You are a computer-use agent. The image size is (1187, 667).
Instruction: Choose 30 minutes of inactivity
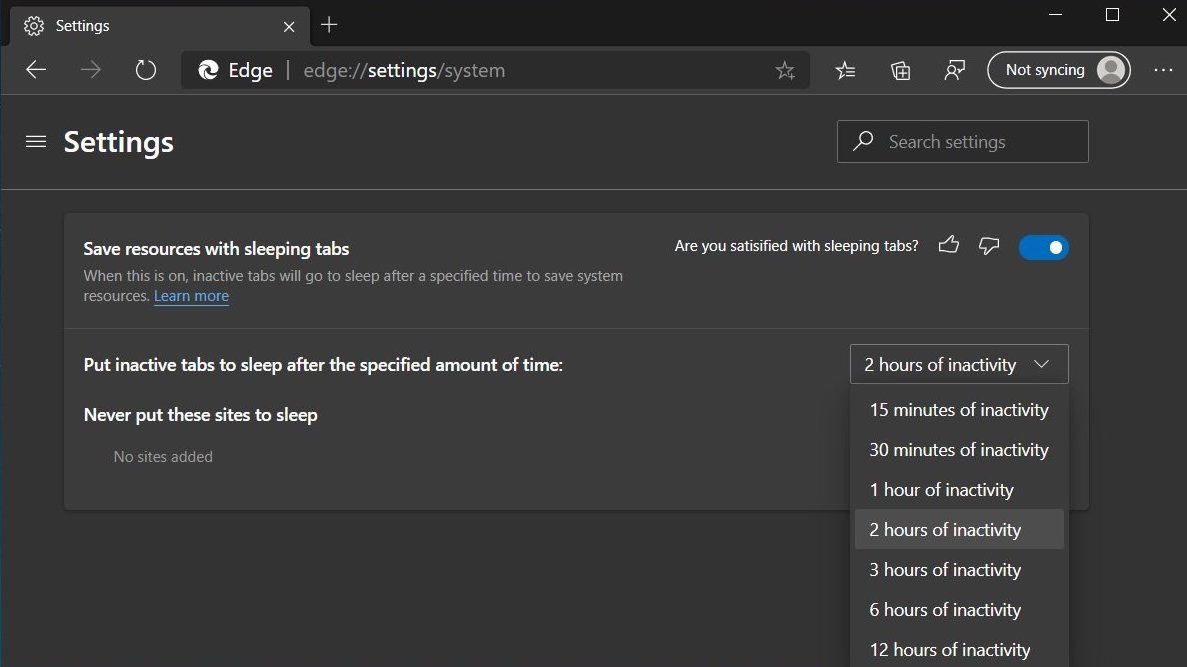tap(959, 450)
